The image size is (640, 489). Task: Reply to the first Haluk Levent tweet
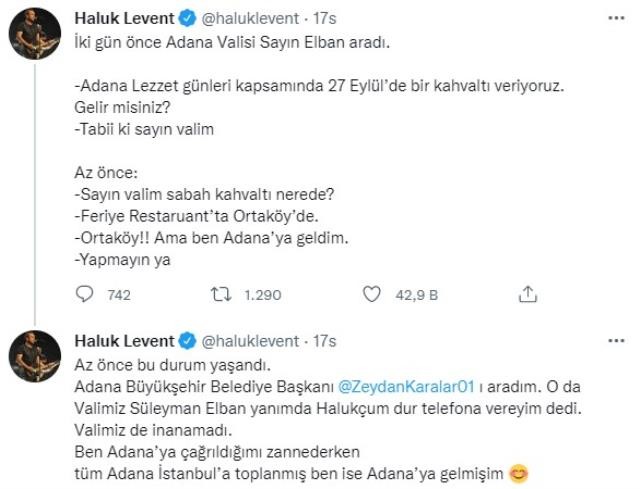(x=86, y=295)
